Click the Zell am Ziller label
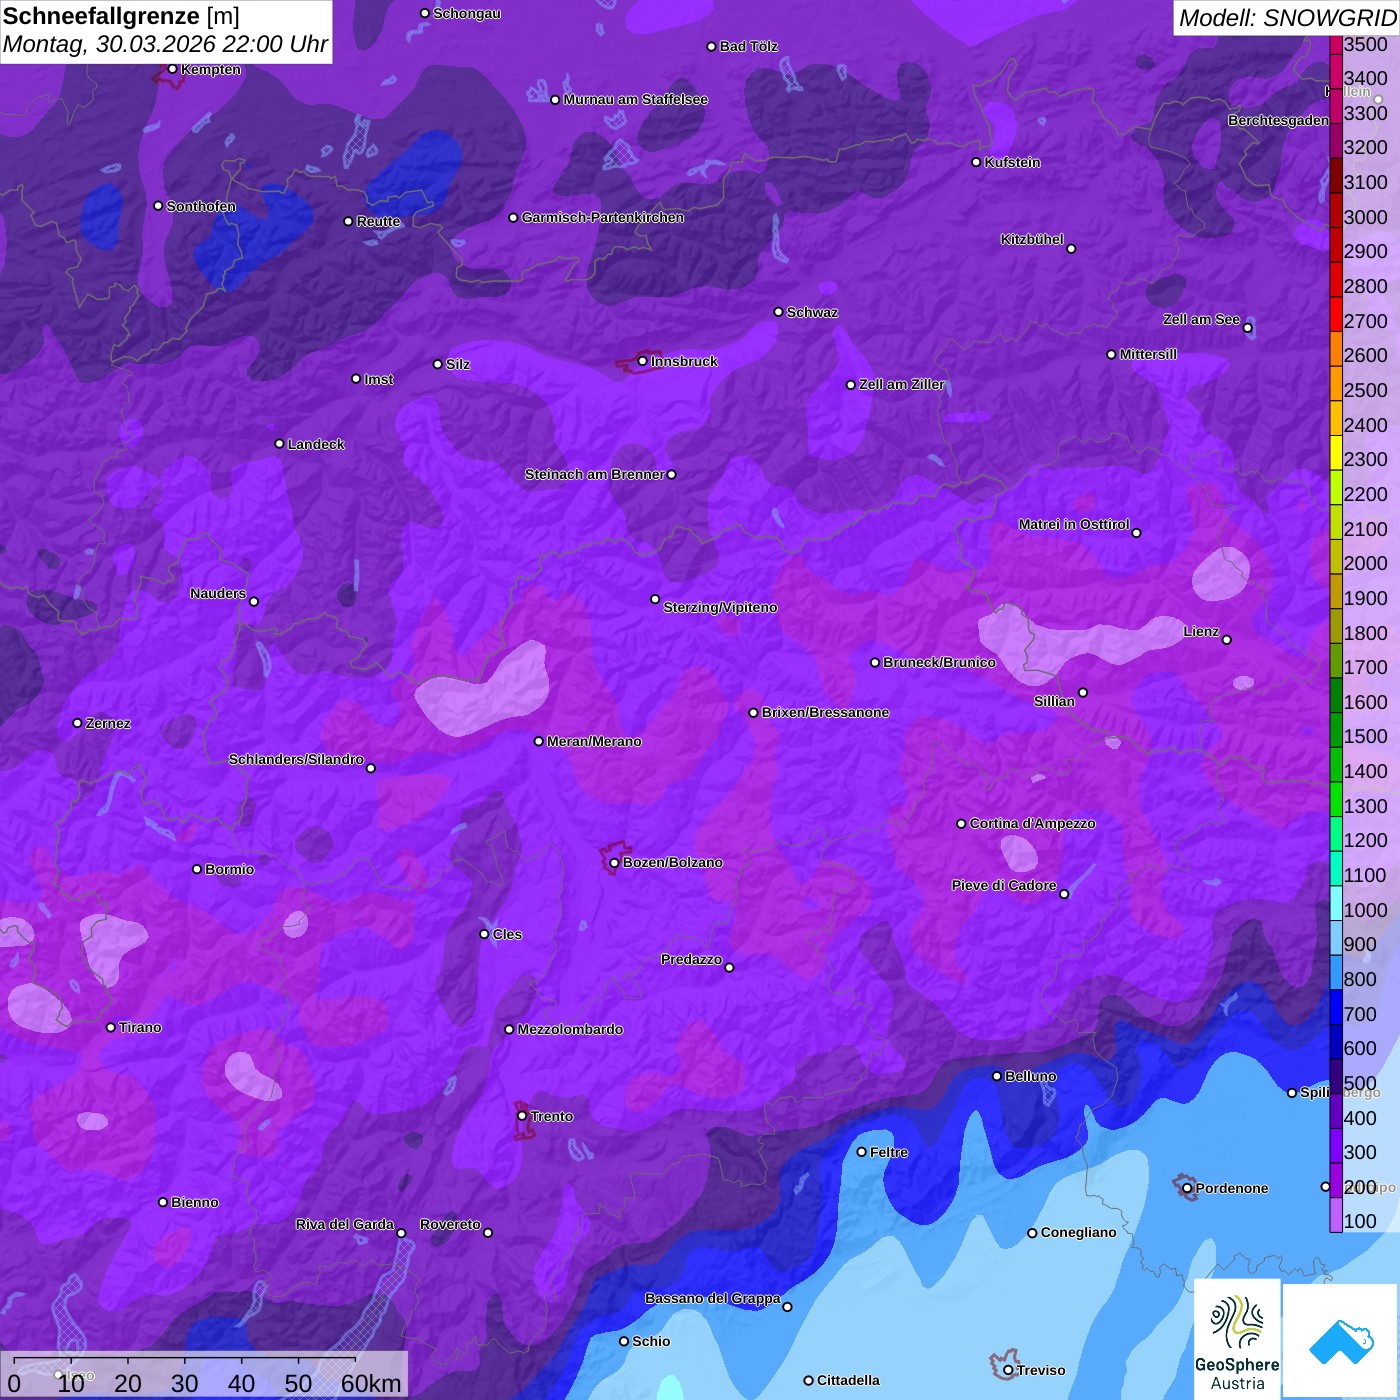Screen dimensions: 1400x1400 tap(902, 384)
